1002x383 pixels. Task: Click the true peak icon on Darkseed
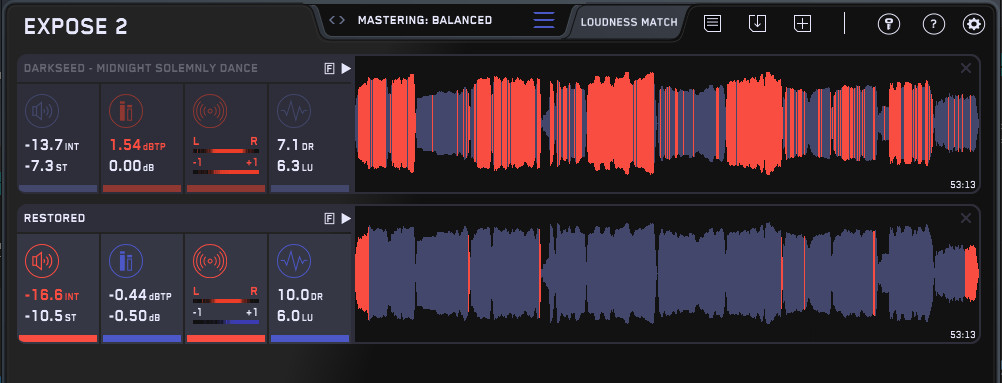tap(126, 111)
